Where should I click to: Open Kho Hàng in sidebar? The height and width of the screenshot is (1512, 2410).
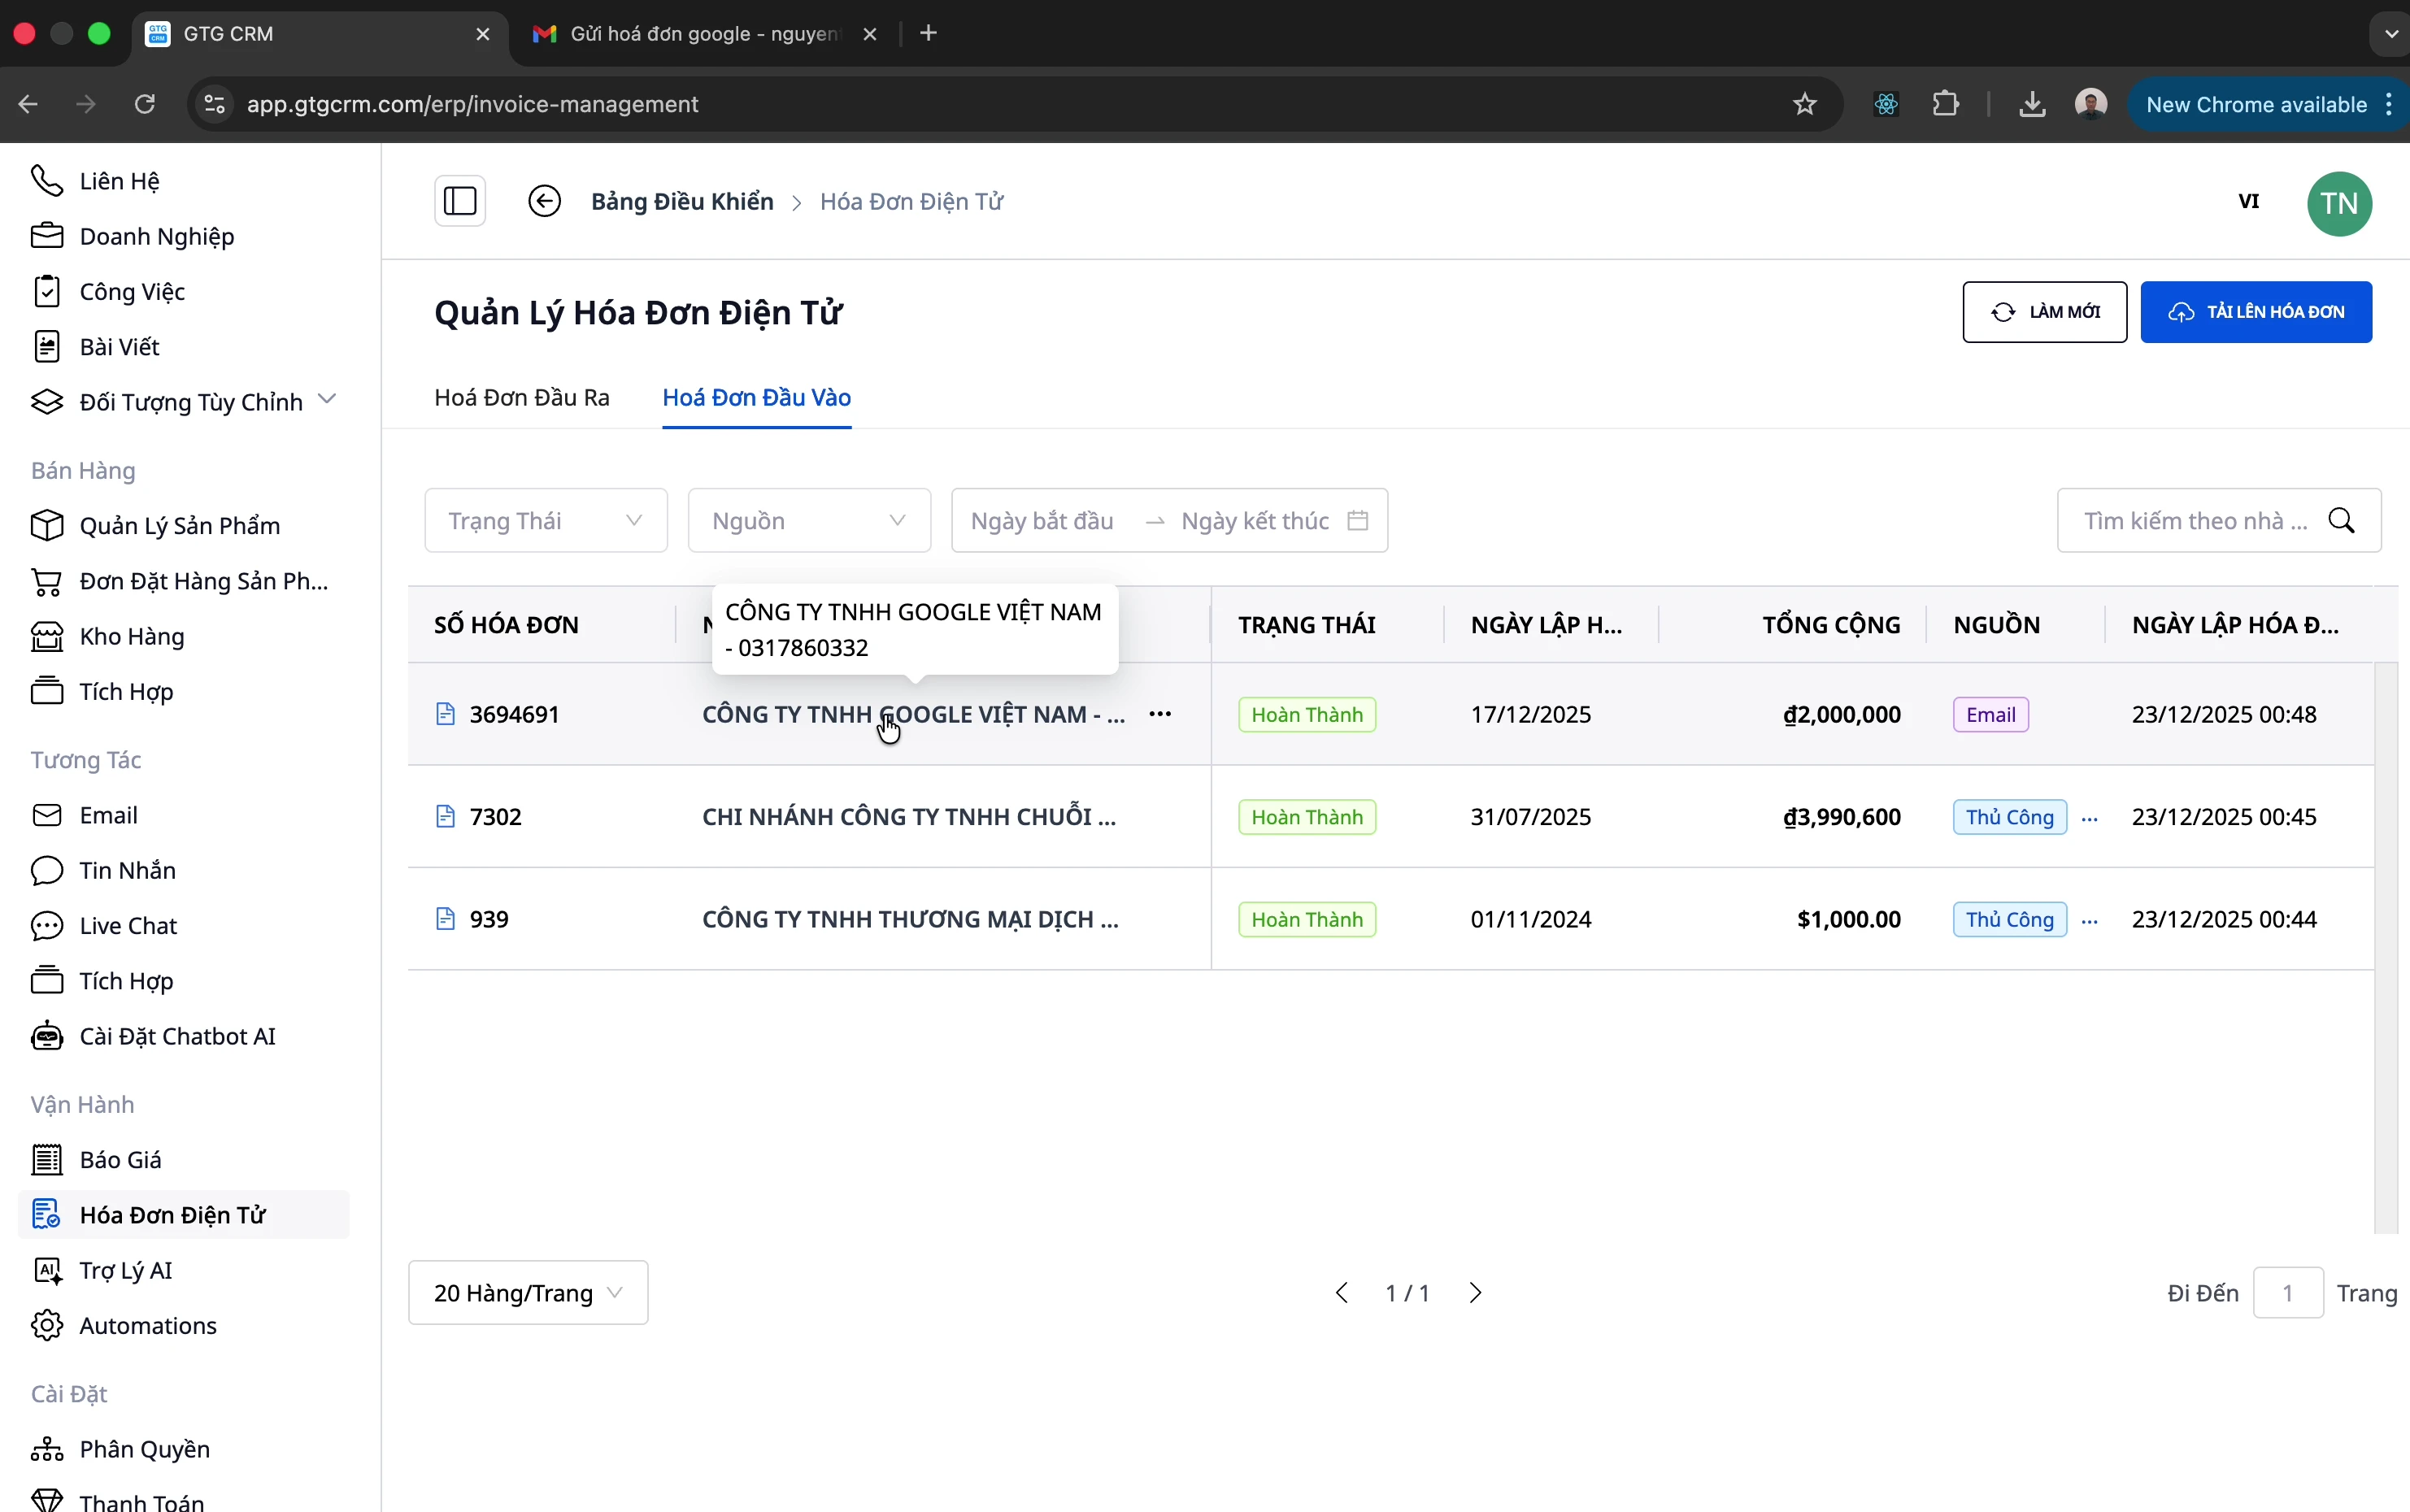[132, 636]
